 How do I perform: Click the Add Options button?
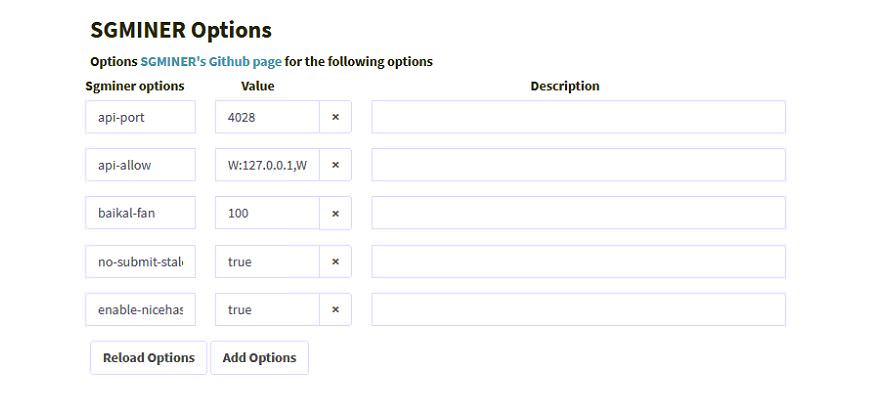pos(259,358)
